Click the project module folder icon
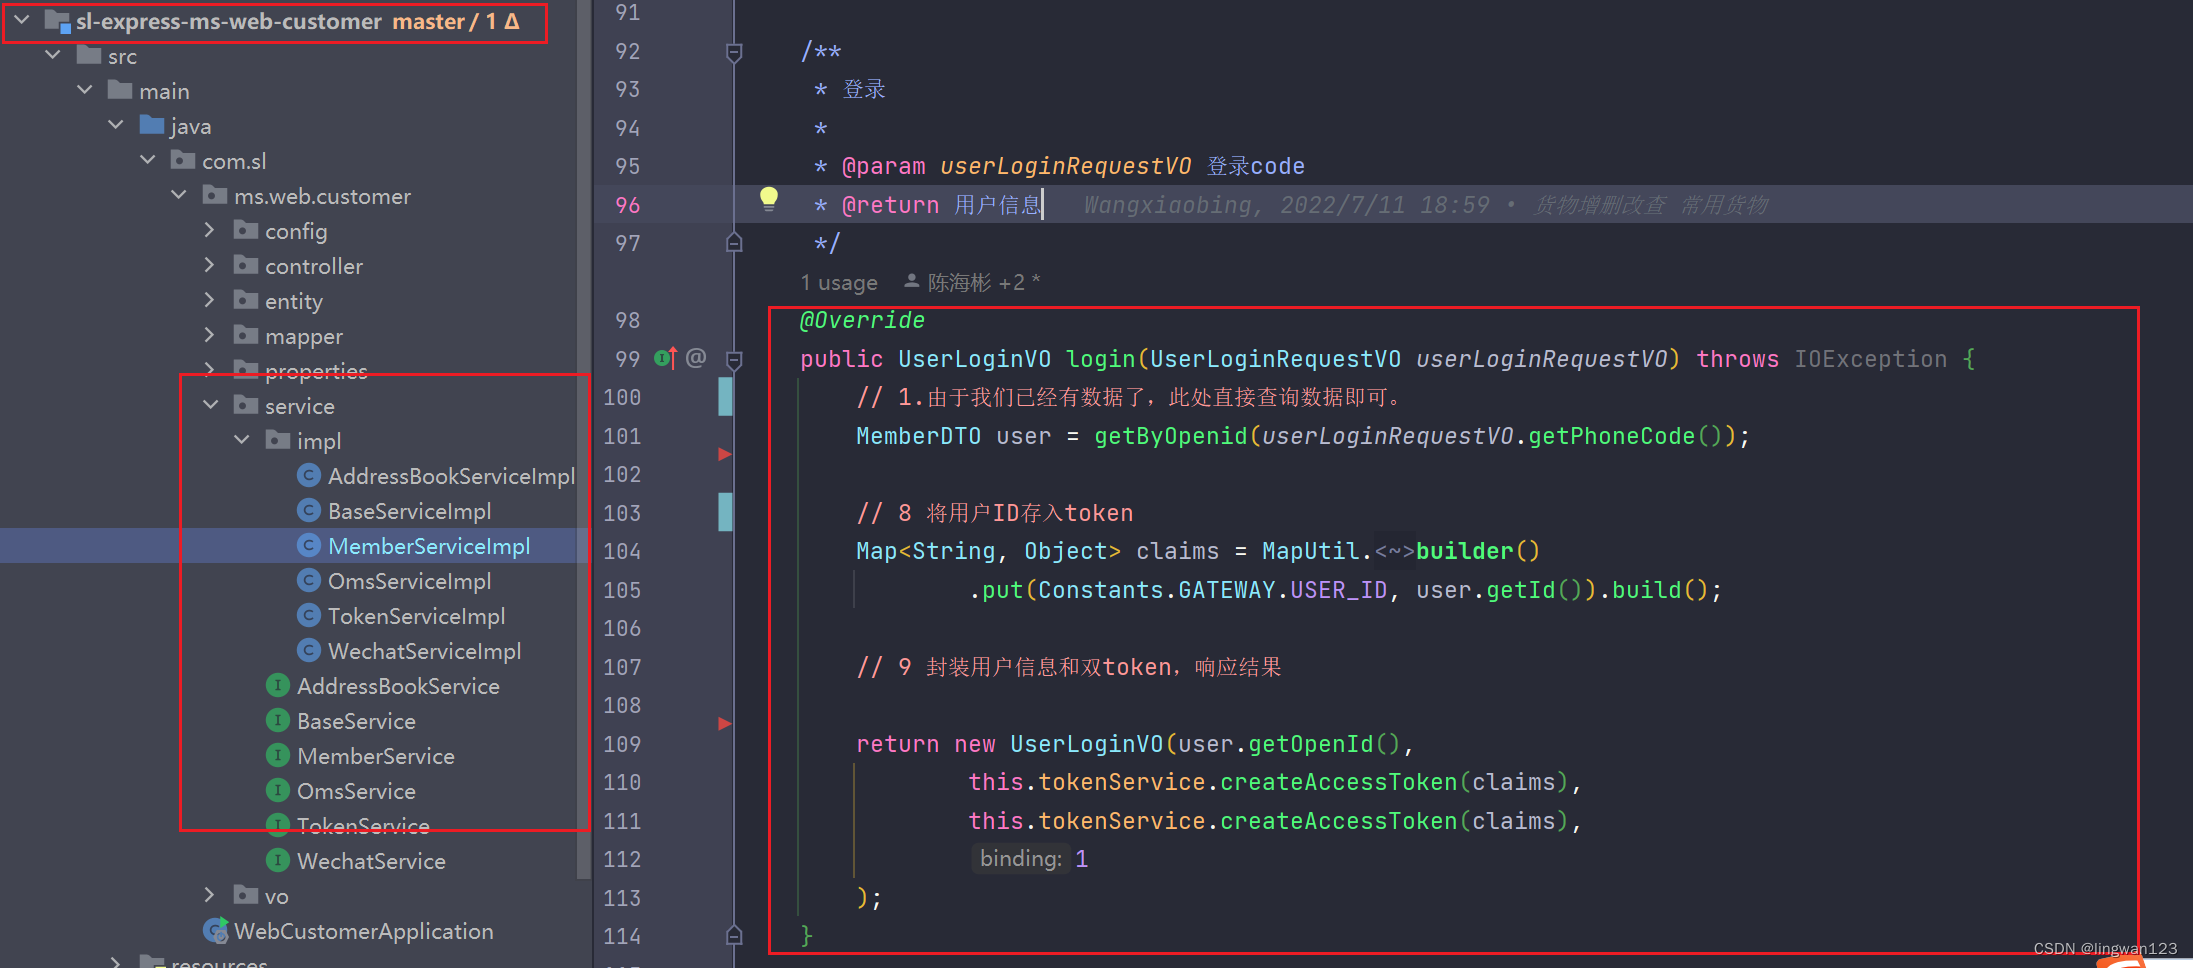The image size is (2193, 968). click(x=57, y=20)
